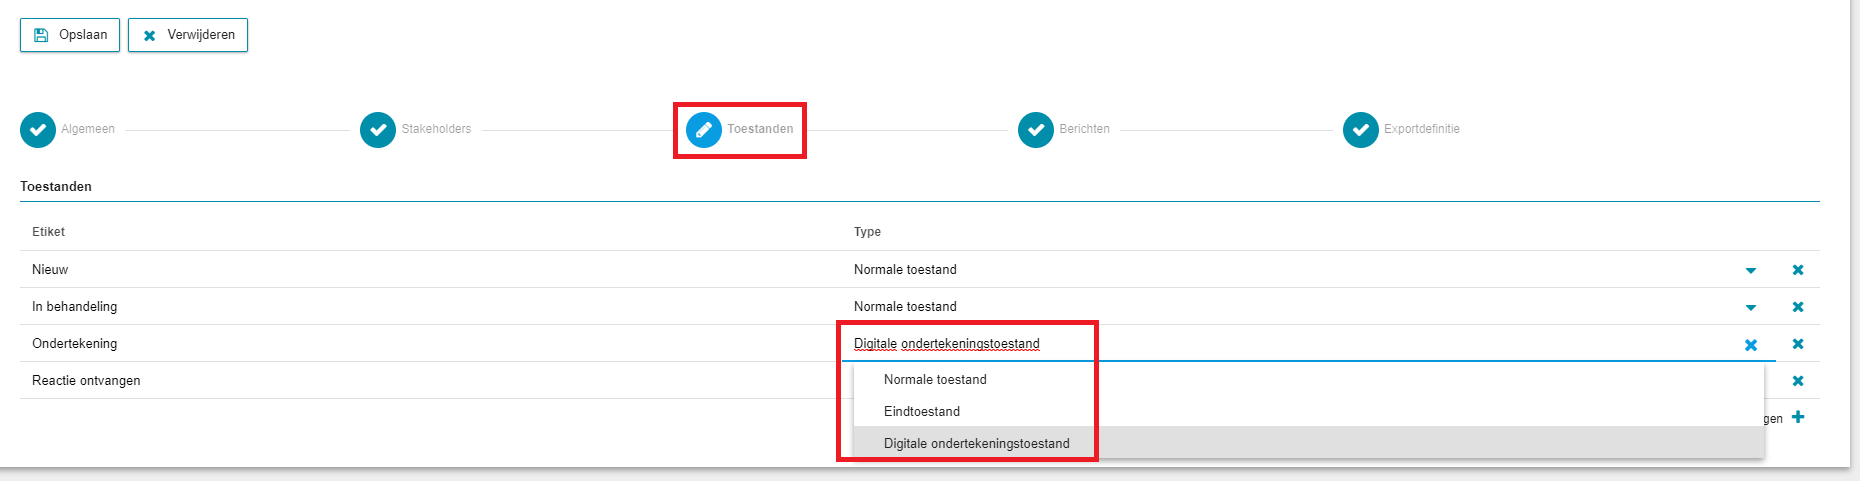Click the Verwijderen delete button

[x=188, y=35]
